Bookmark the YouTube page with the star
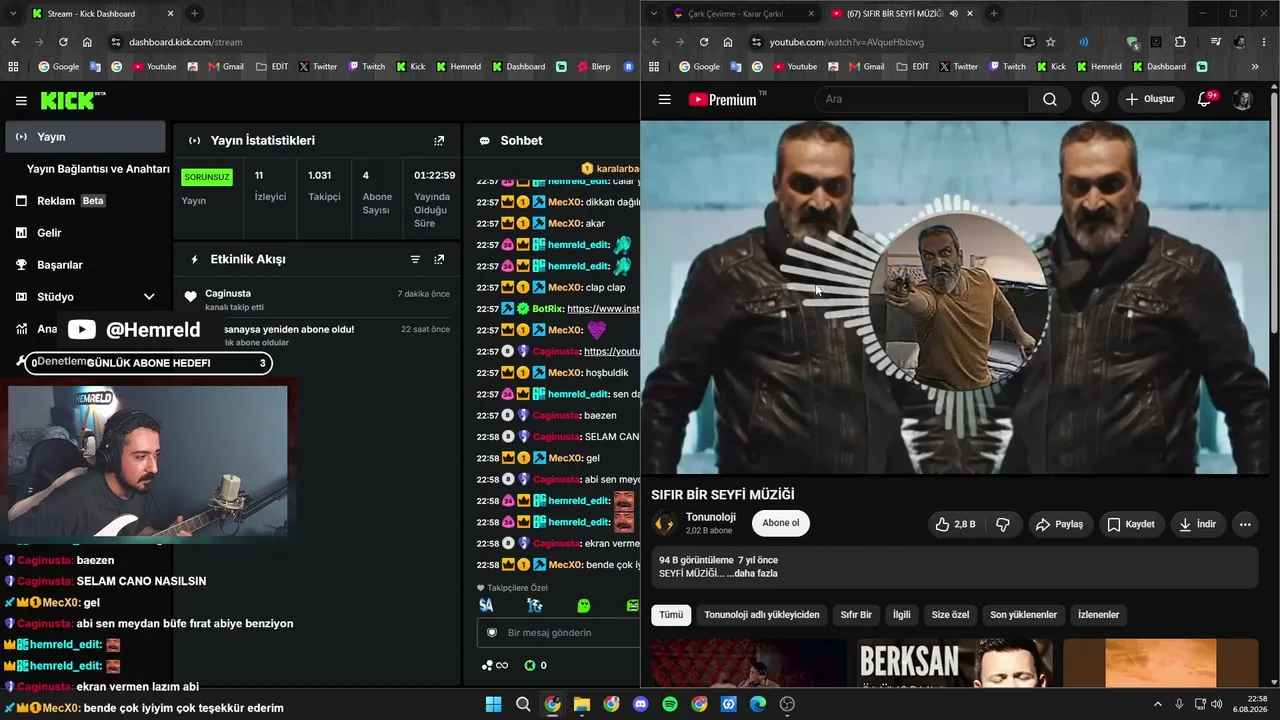Image resolution: width=1280 pixels, height=720 pixels. pos(1051,42)
